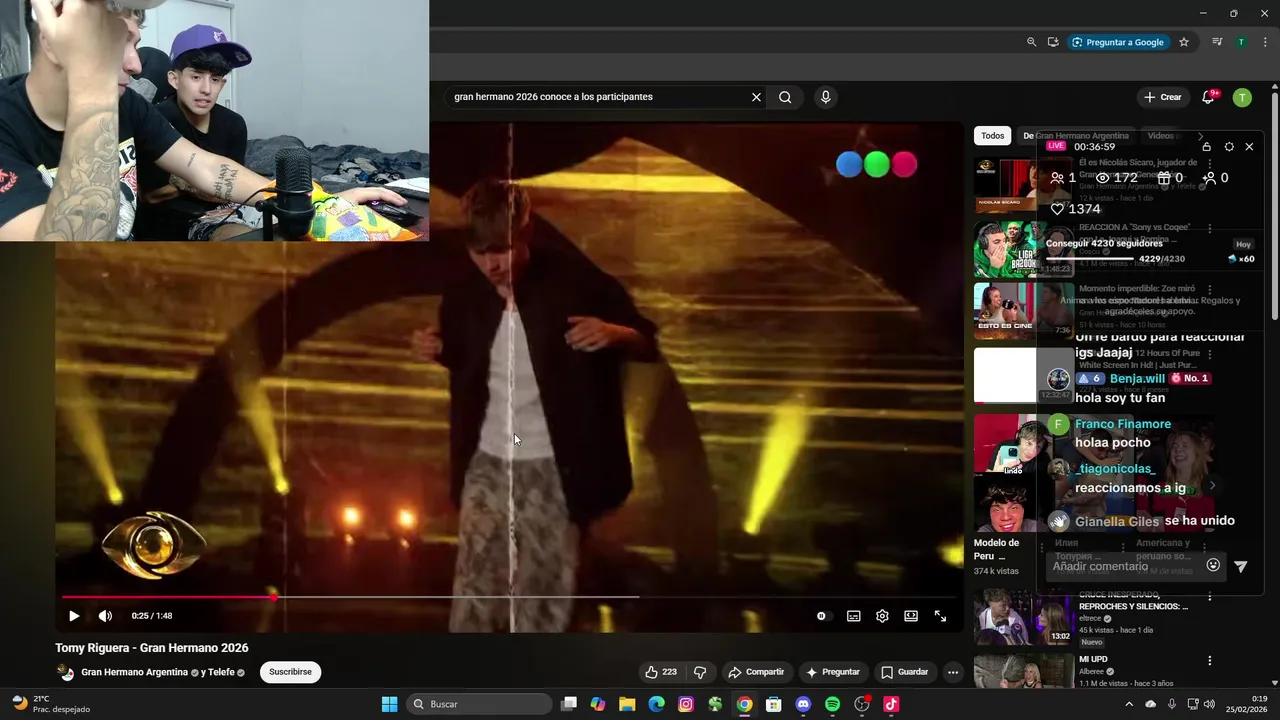This screenshot has width=1280, height=720.
Task: Clear the YouTube search query with X
Action: click(756, 97)
